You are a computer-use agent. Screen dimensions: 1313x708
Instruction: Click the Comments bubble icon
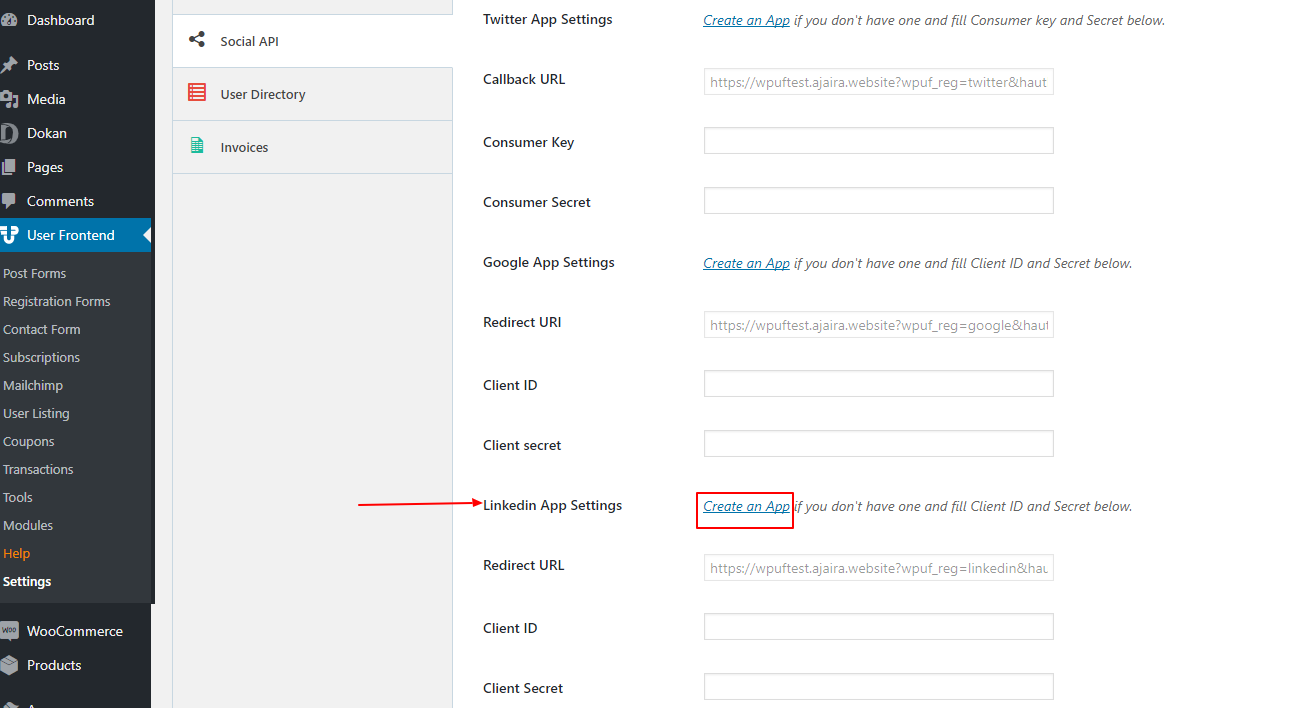[x=9, y=201]
